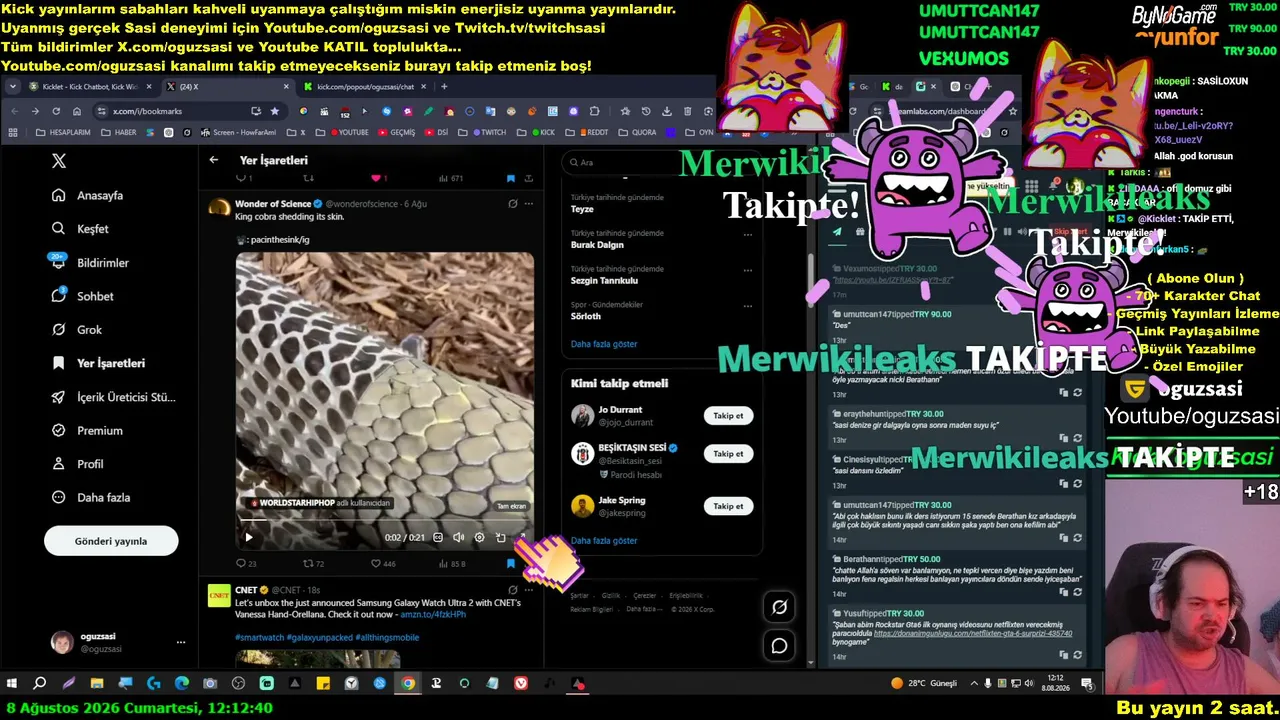The width and height of the screenshot is (1280, 720).
Task: Like the King cobra post
Action: point(383,564)
